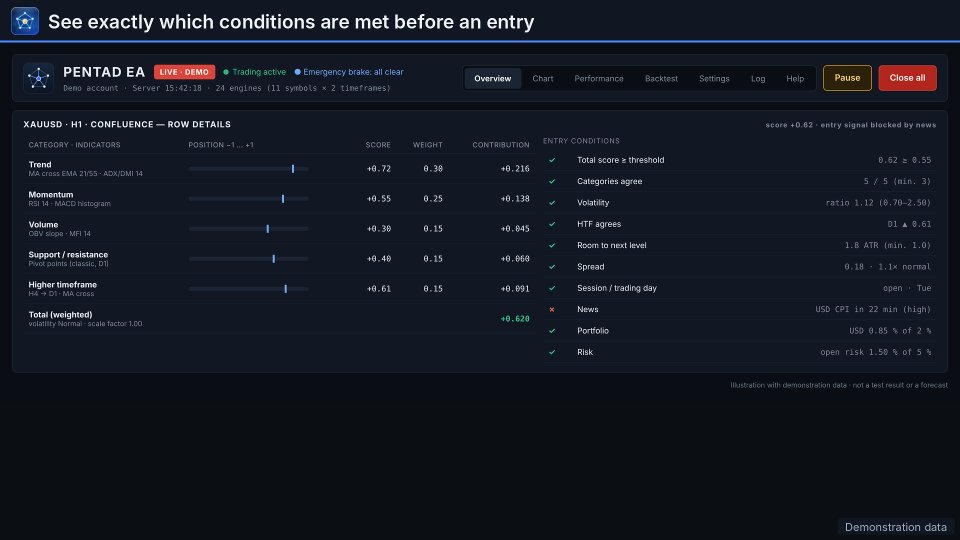Click the check icon beside Spread

point(552,267)
